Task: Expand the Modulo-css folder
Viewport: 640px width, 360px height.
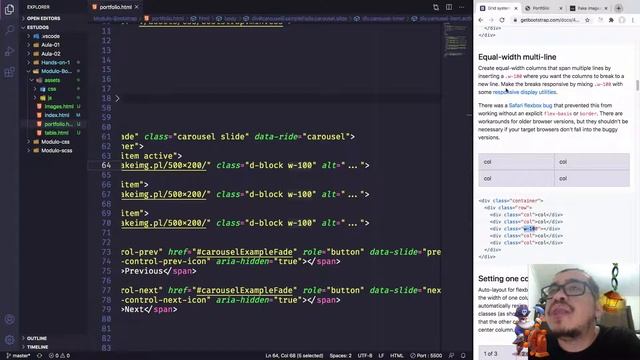Action: (55, 142)
